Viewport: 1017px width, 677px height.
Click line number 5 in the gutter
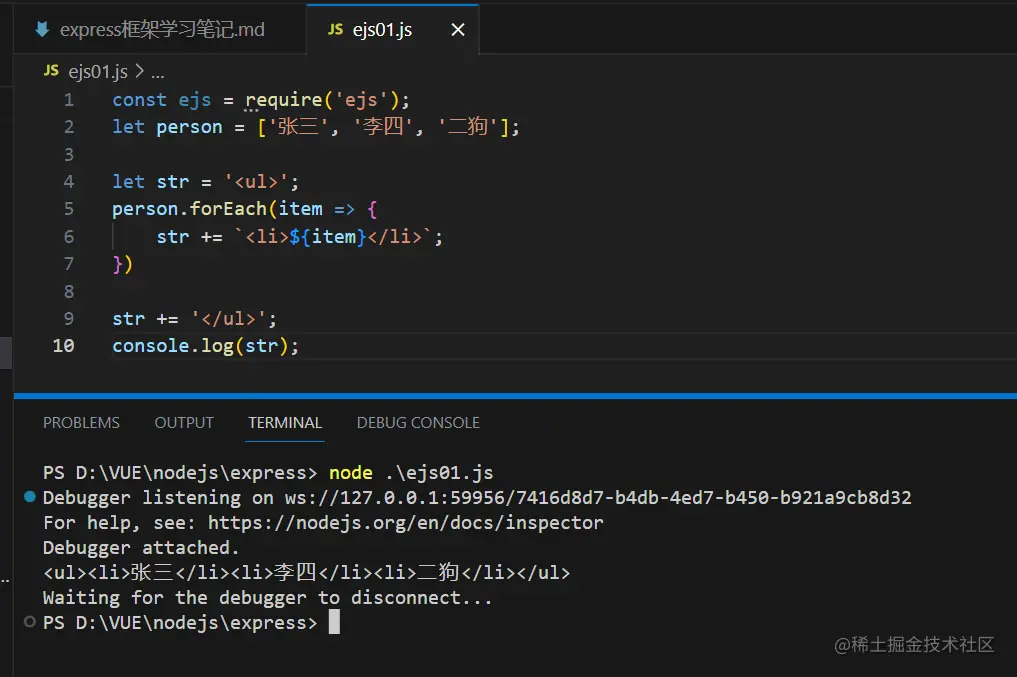69,209
